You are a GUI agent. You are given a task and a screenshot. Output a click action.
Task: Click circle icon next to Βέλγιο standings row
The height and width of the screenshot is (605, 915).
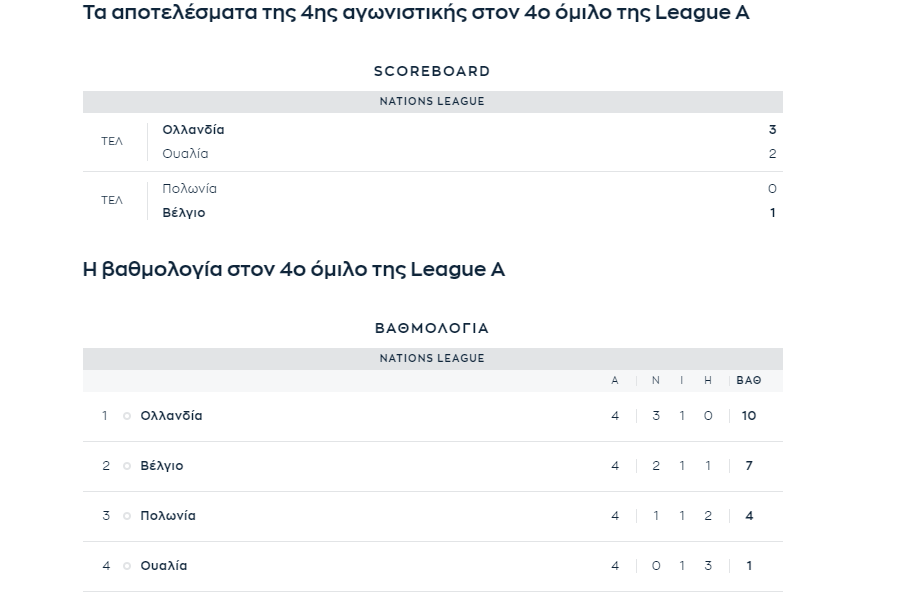pyautogui.click(x=127, y=466)
